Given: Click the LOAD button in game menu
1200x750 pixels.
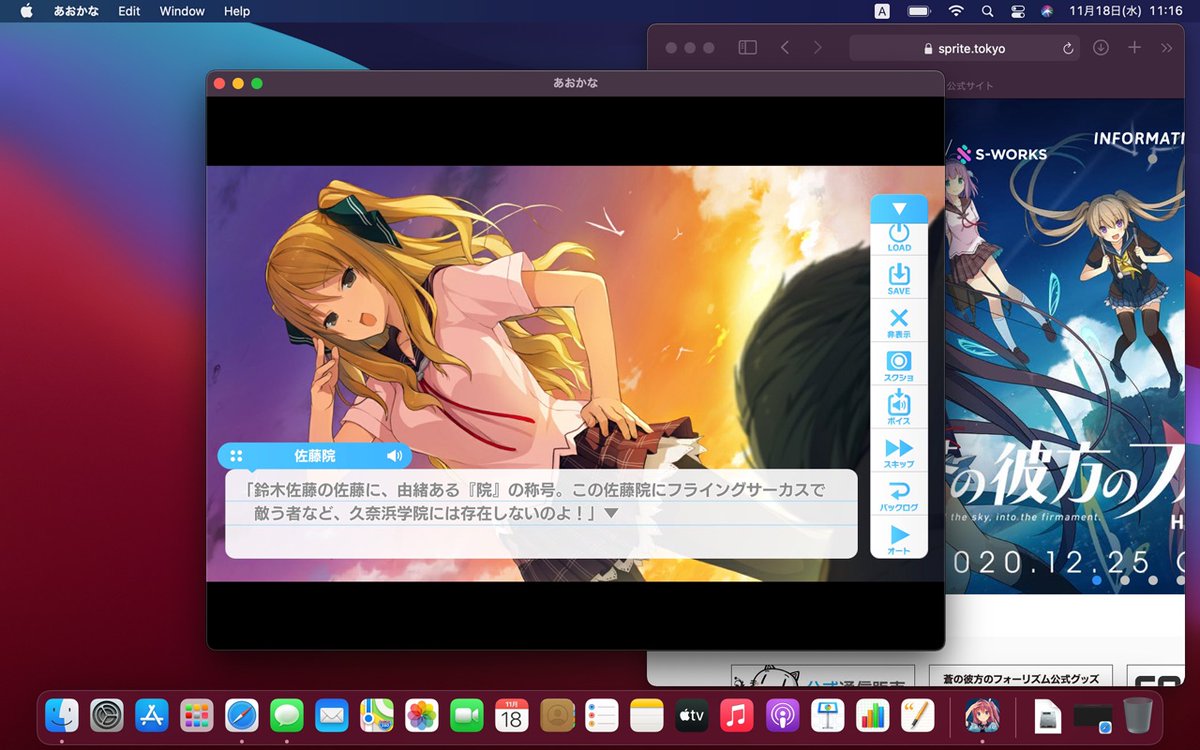Looking at the screenshot, I should (x=899, y=237).
